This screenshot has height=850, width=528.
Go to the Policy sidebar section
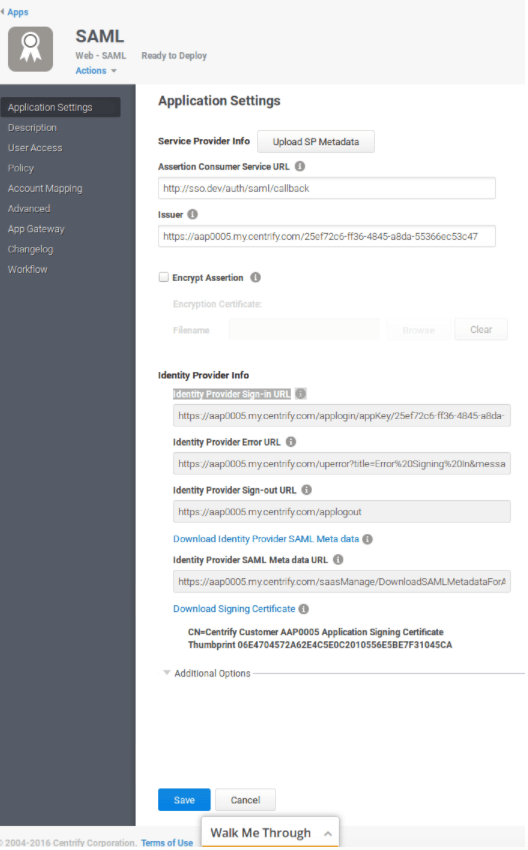(x=21, y=168)
